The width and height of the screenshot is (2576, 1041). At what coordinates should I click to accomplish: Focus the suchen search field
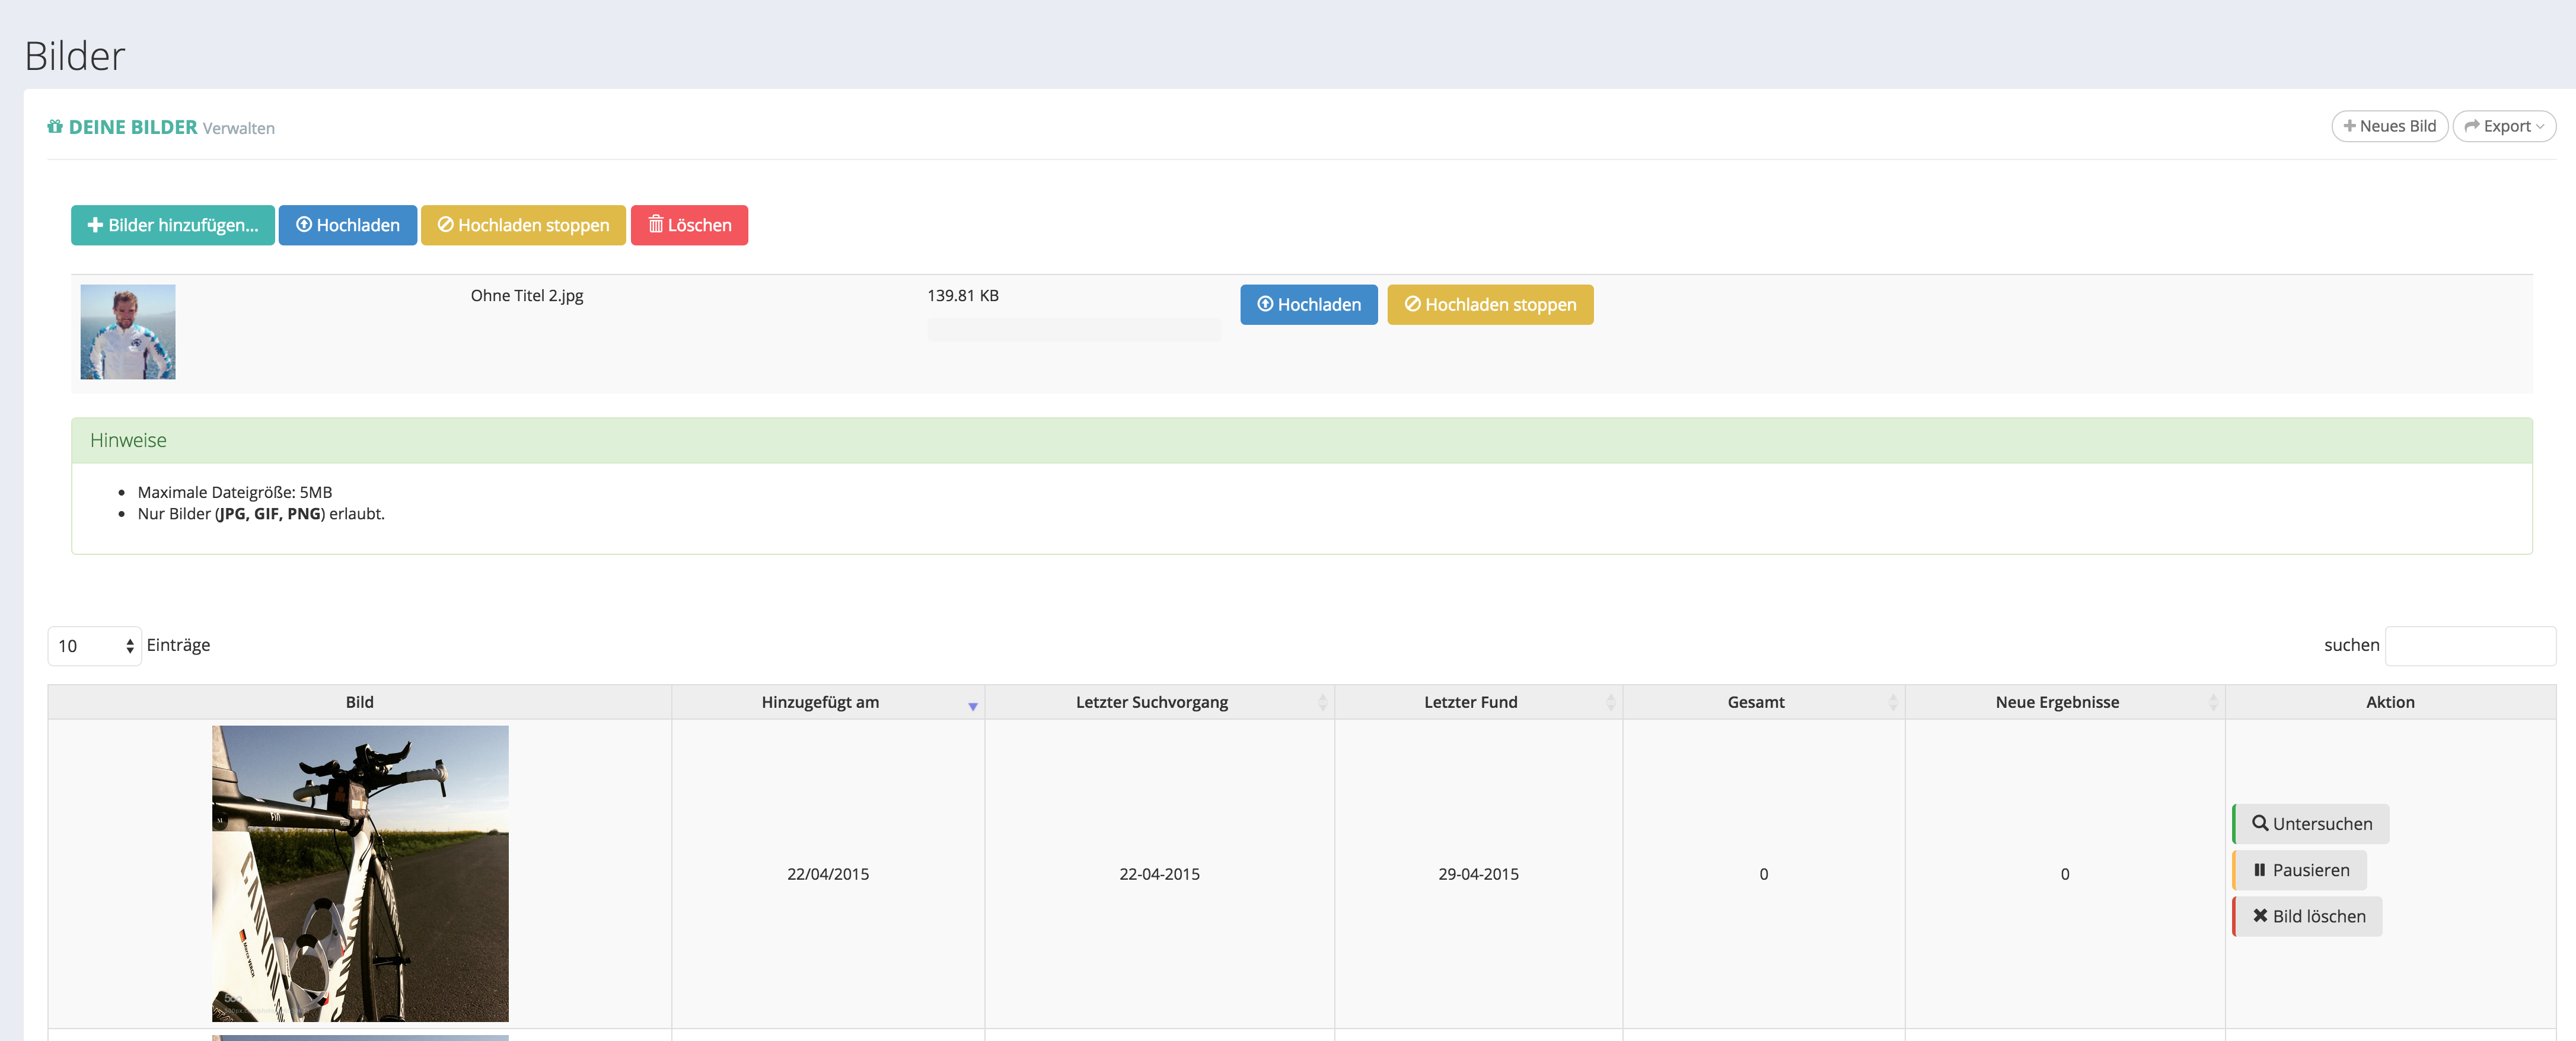click(x=2470, y=646)
